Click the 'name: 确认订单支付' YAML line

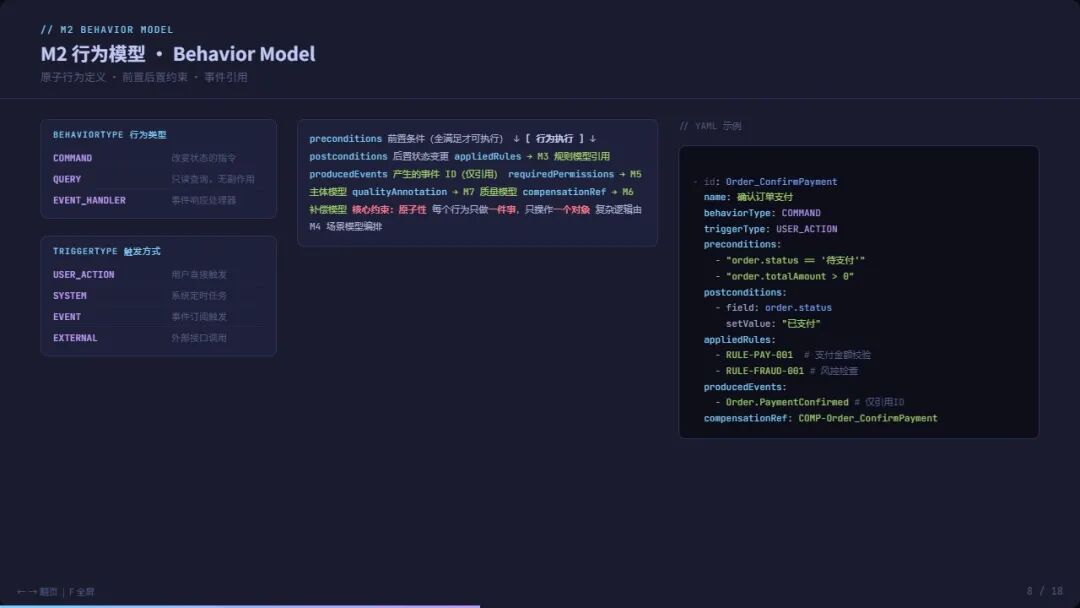pyautogui.click(x=748, y=197)
